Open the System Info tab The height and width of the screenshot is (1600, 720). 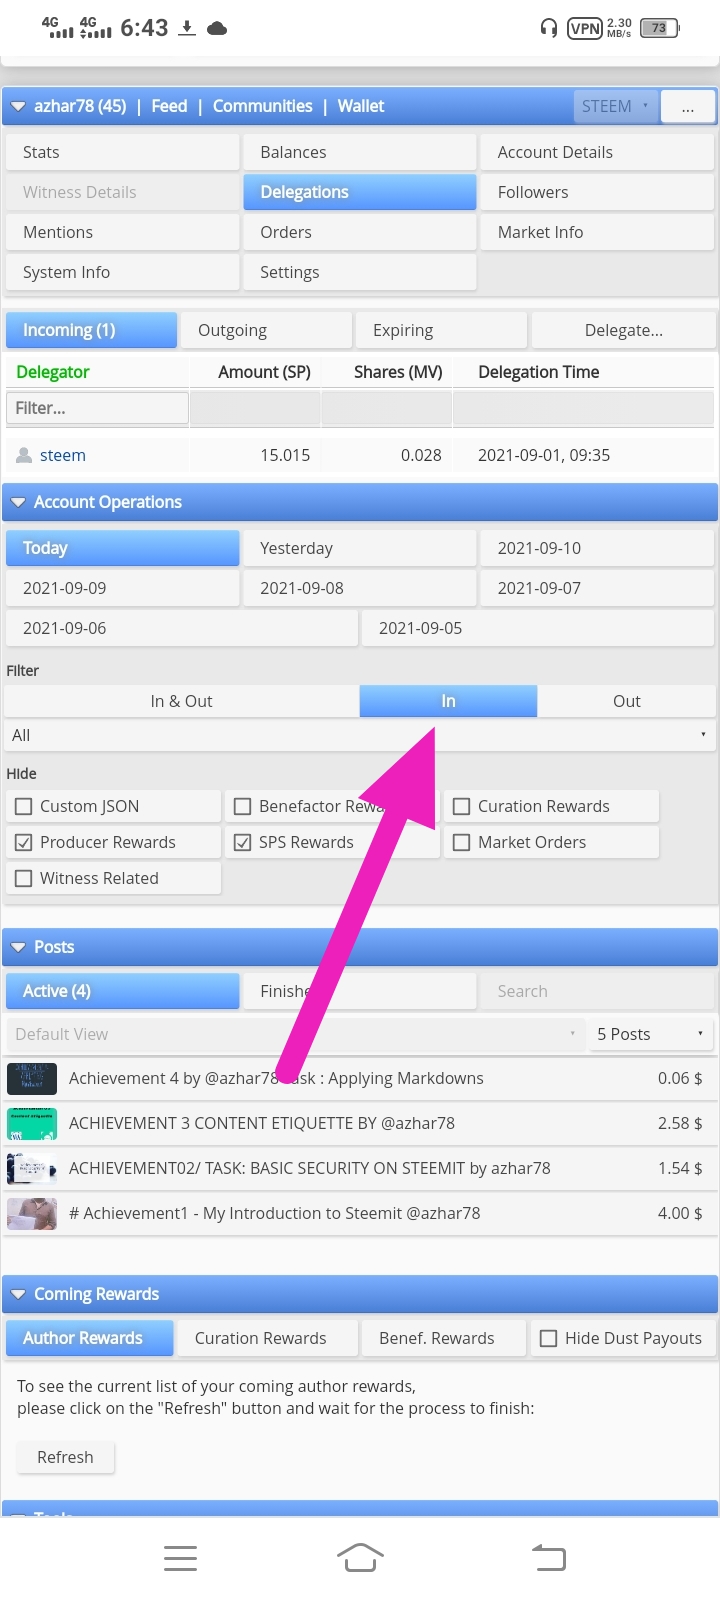[122, 272]
